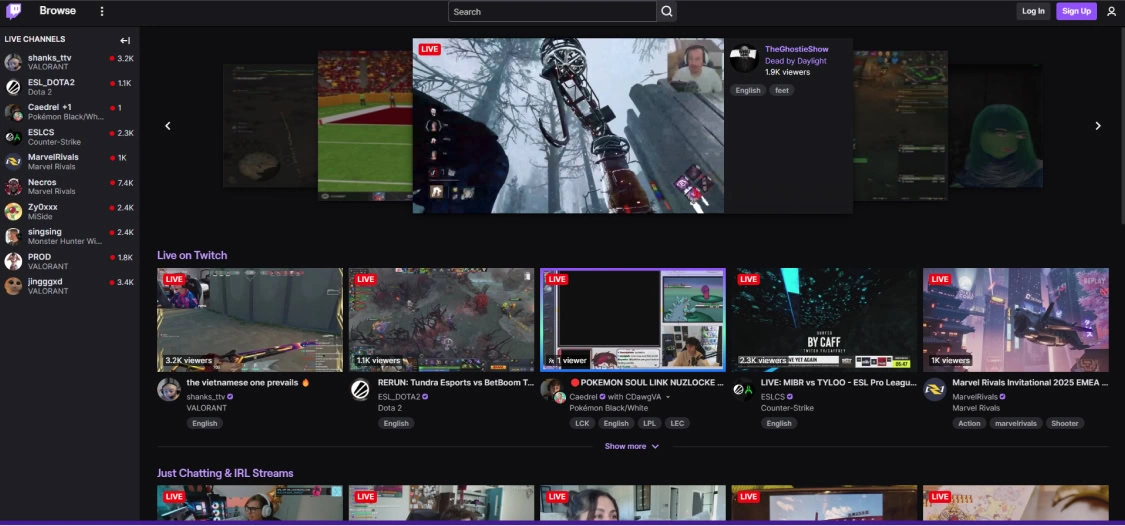The image size is (1125, 526).
Task: Click featured Dead by Daylight carousel video
Action: click(x=568, y=126)
